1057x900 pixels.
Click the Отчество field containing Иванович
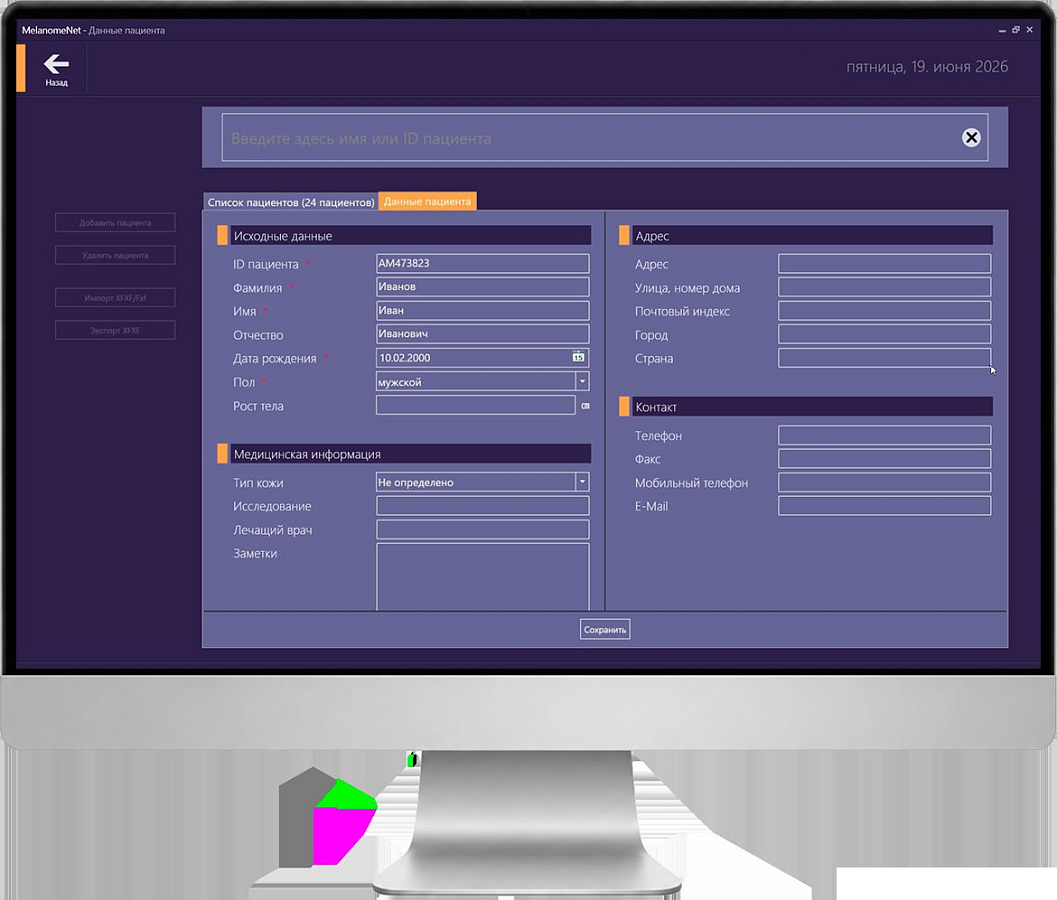point(483,334)
